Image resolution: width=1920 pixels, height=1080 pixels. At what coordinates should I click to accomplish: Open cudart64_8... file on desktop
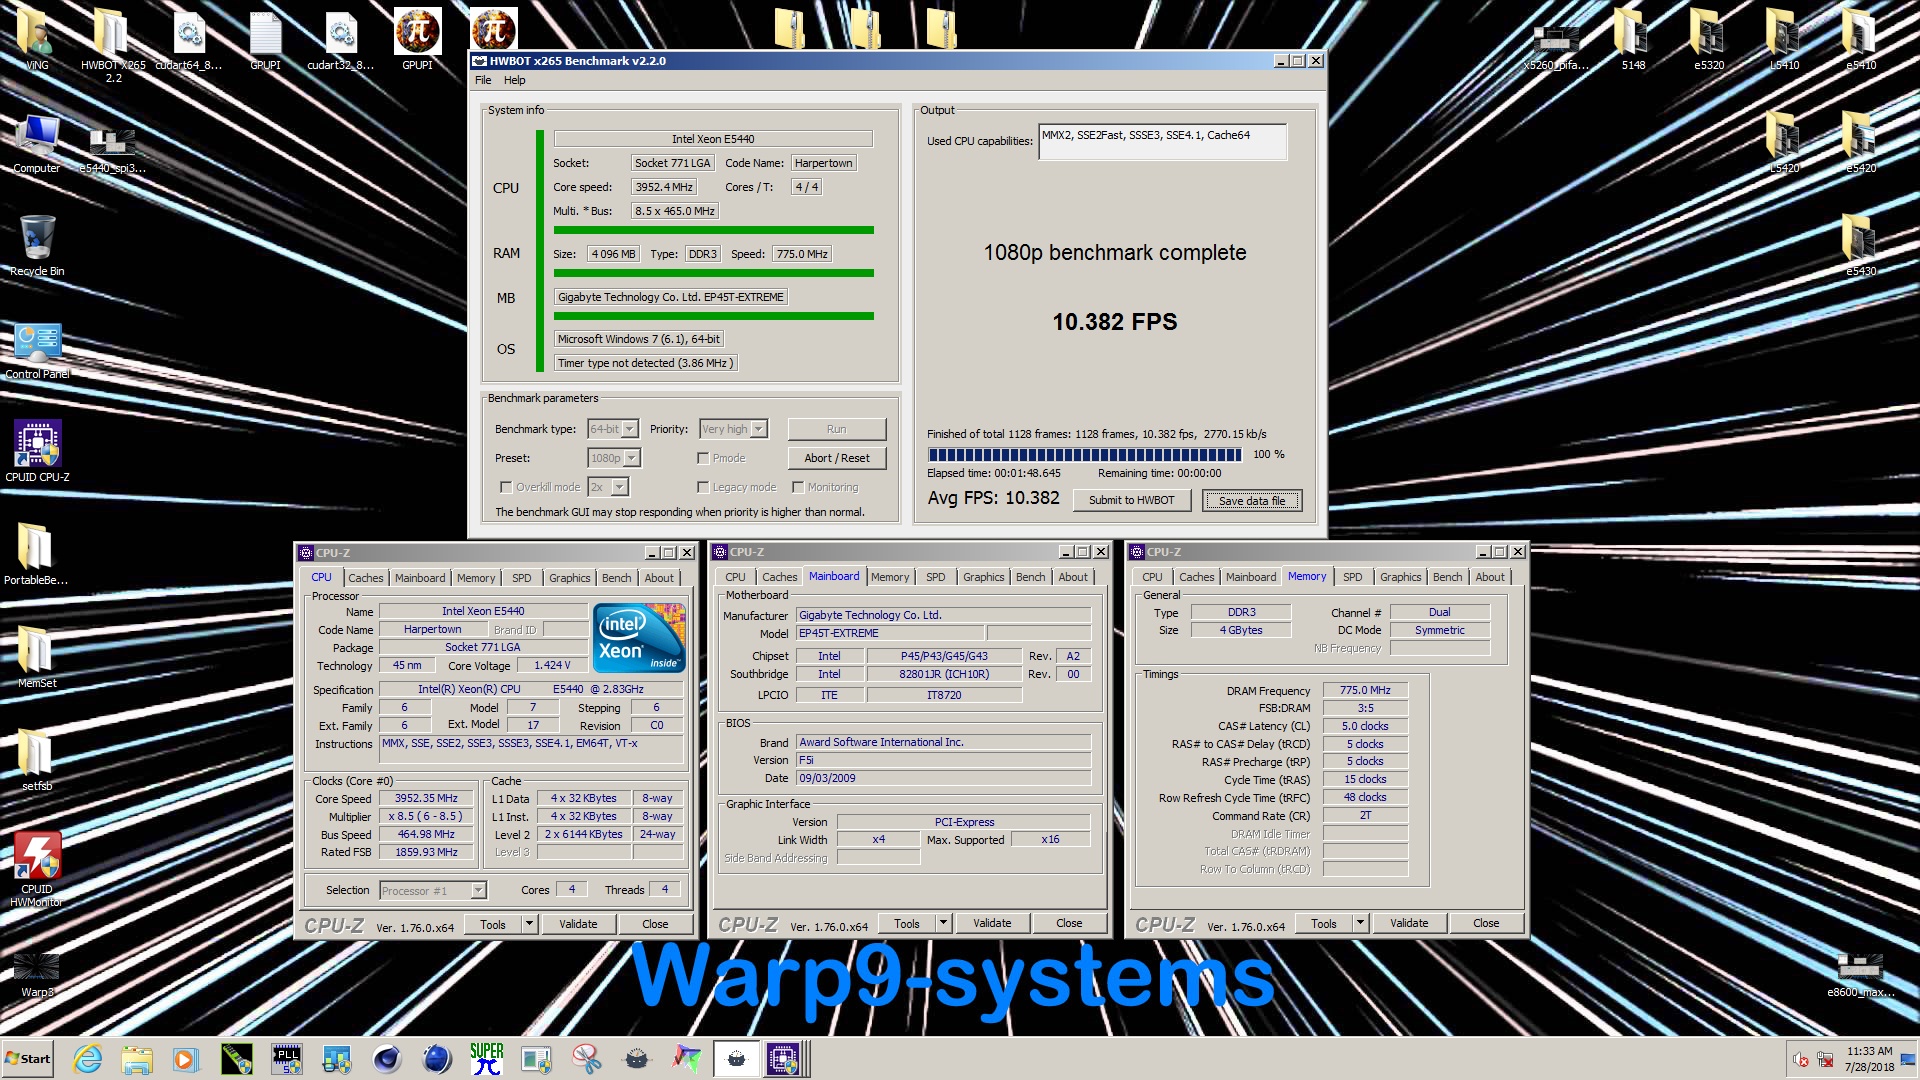point(189,40)
